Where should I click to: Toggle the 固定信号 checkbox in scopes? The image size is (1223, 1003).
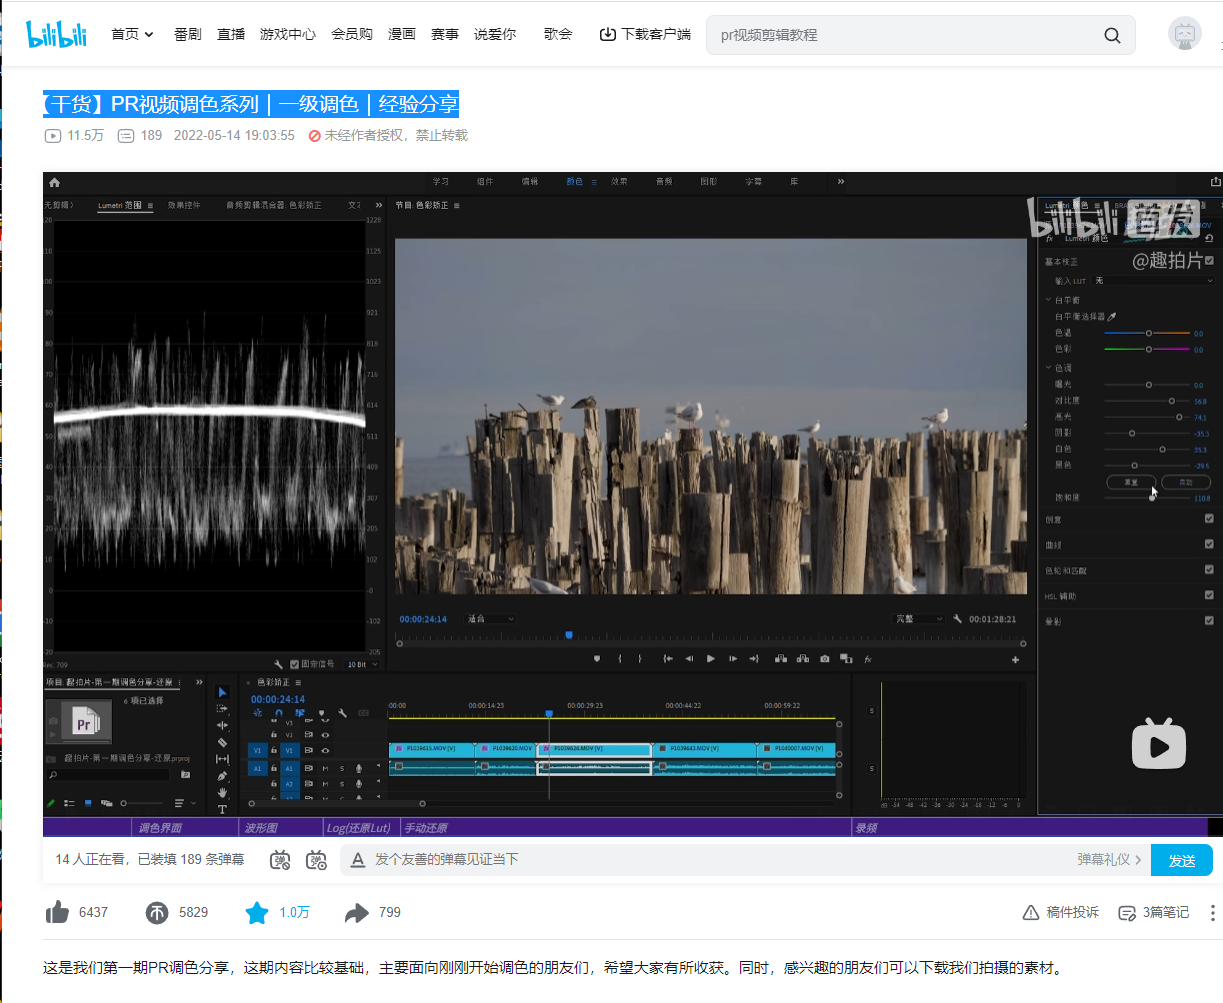(294, 664)
